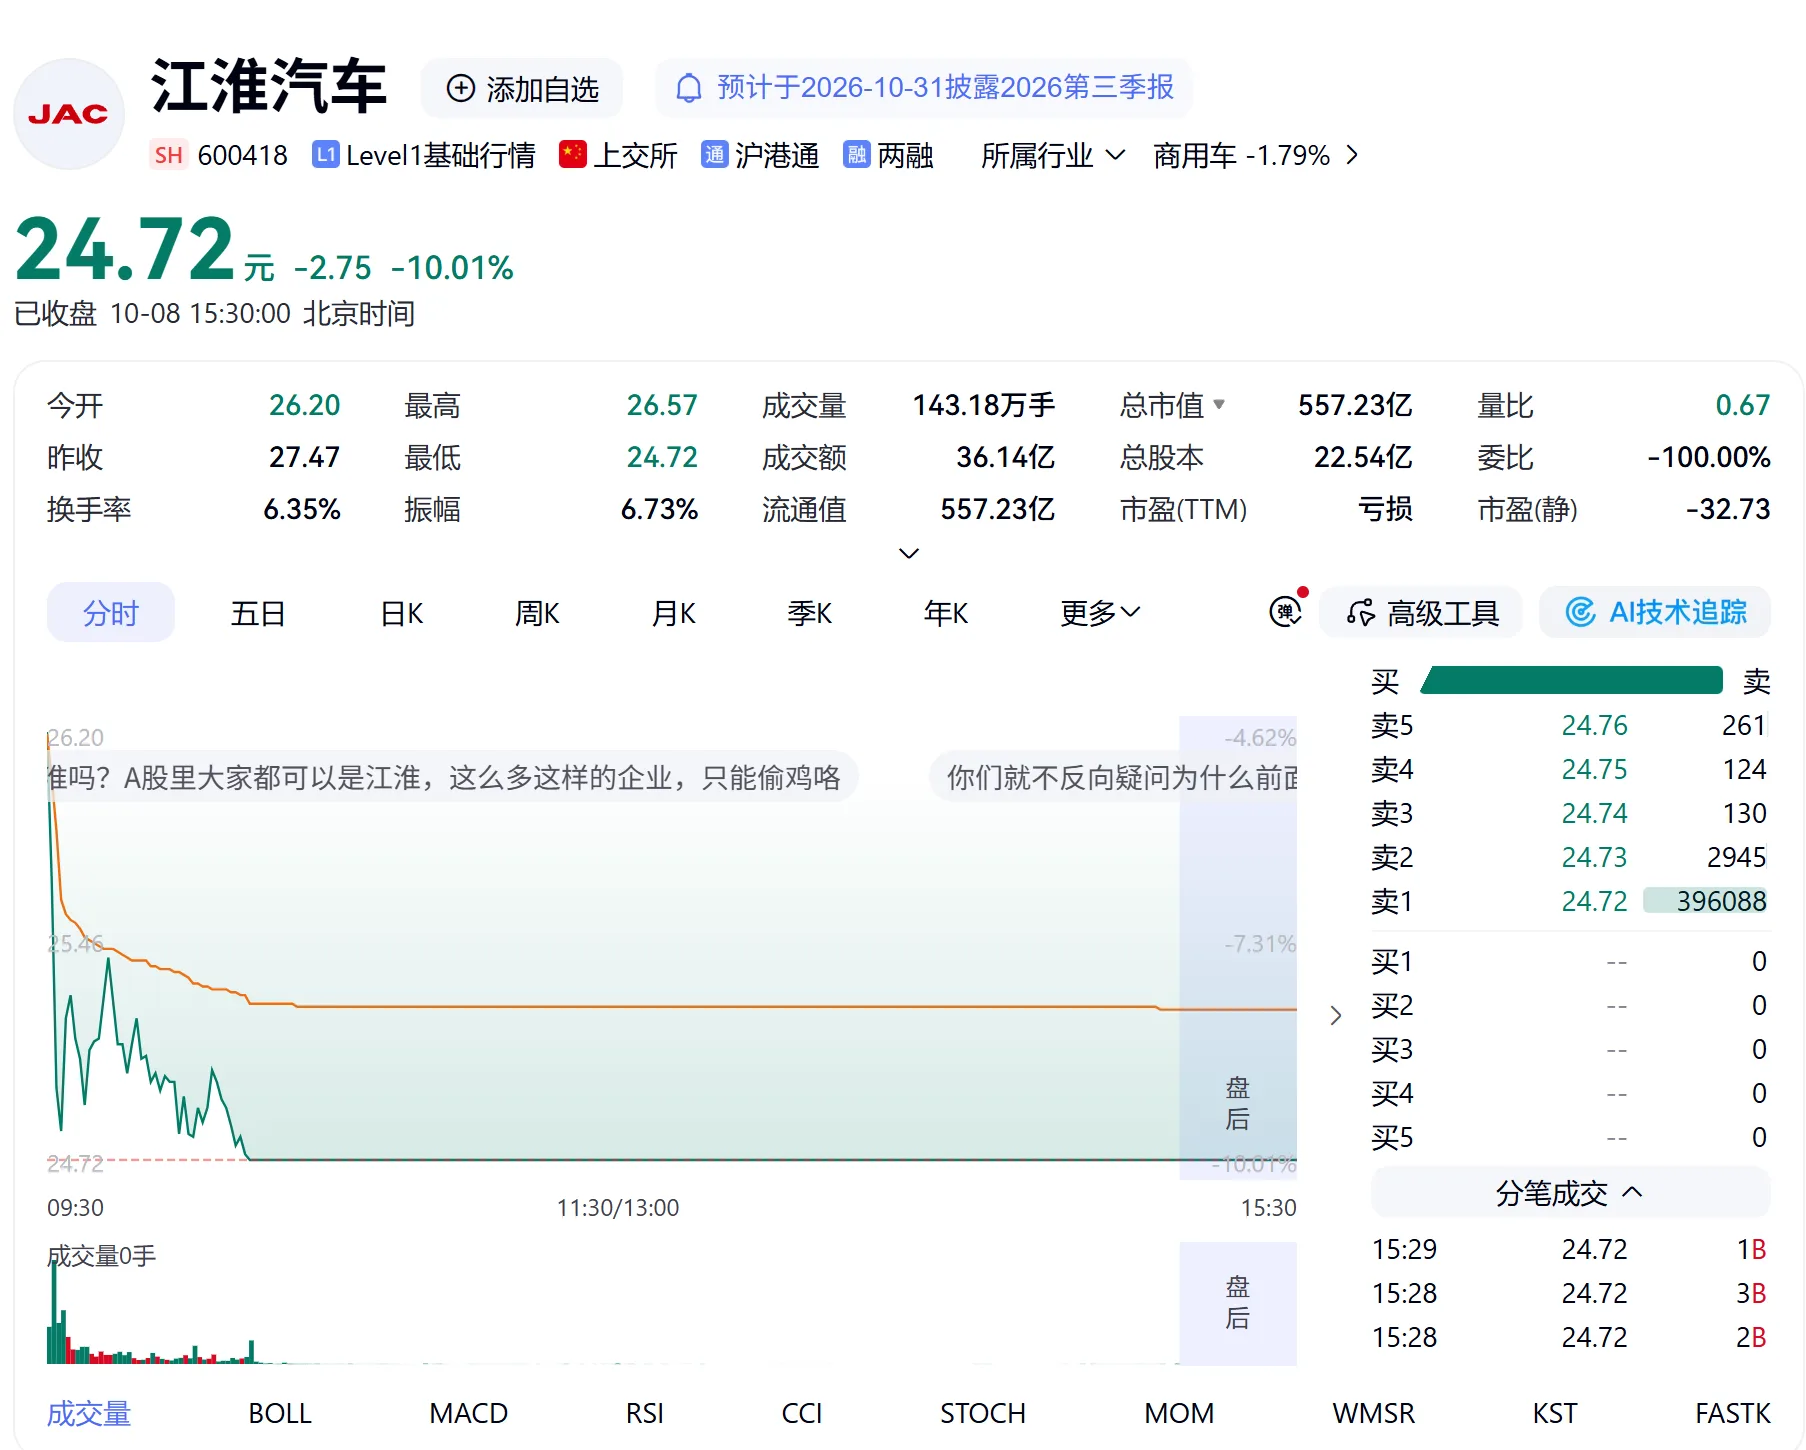
Task: Click the buy/sell ratio green bar
Action: click(x=1571, y=680)
